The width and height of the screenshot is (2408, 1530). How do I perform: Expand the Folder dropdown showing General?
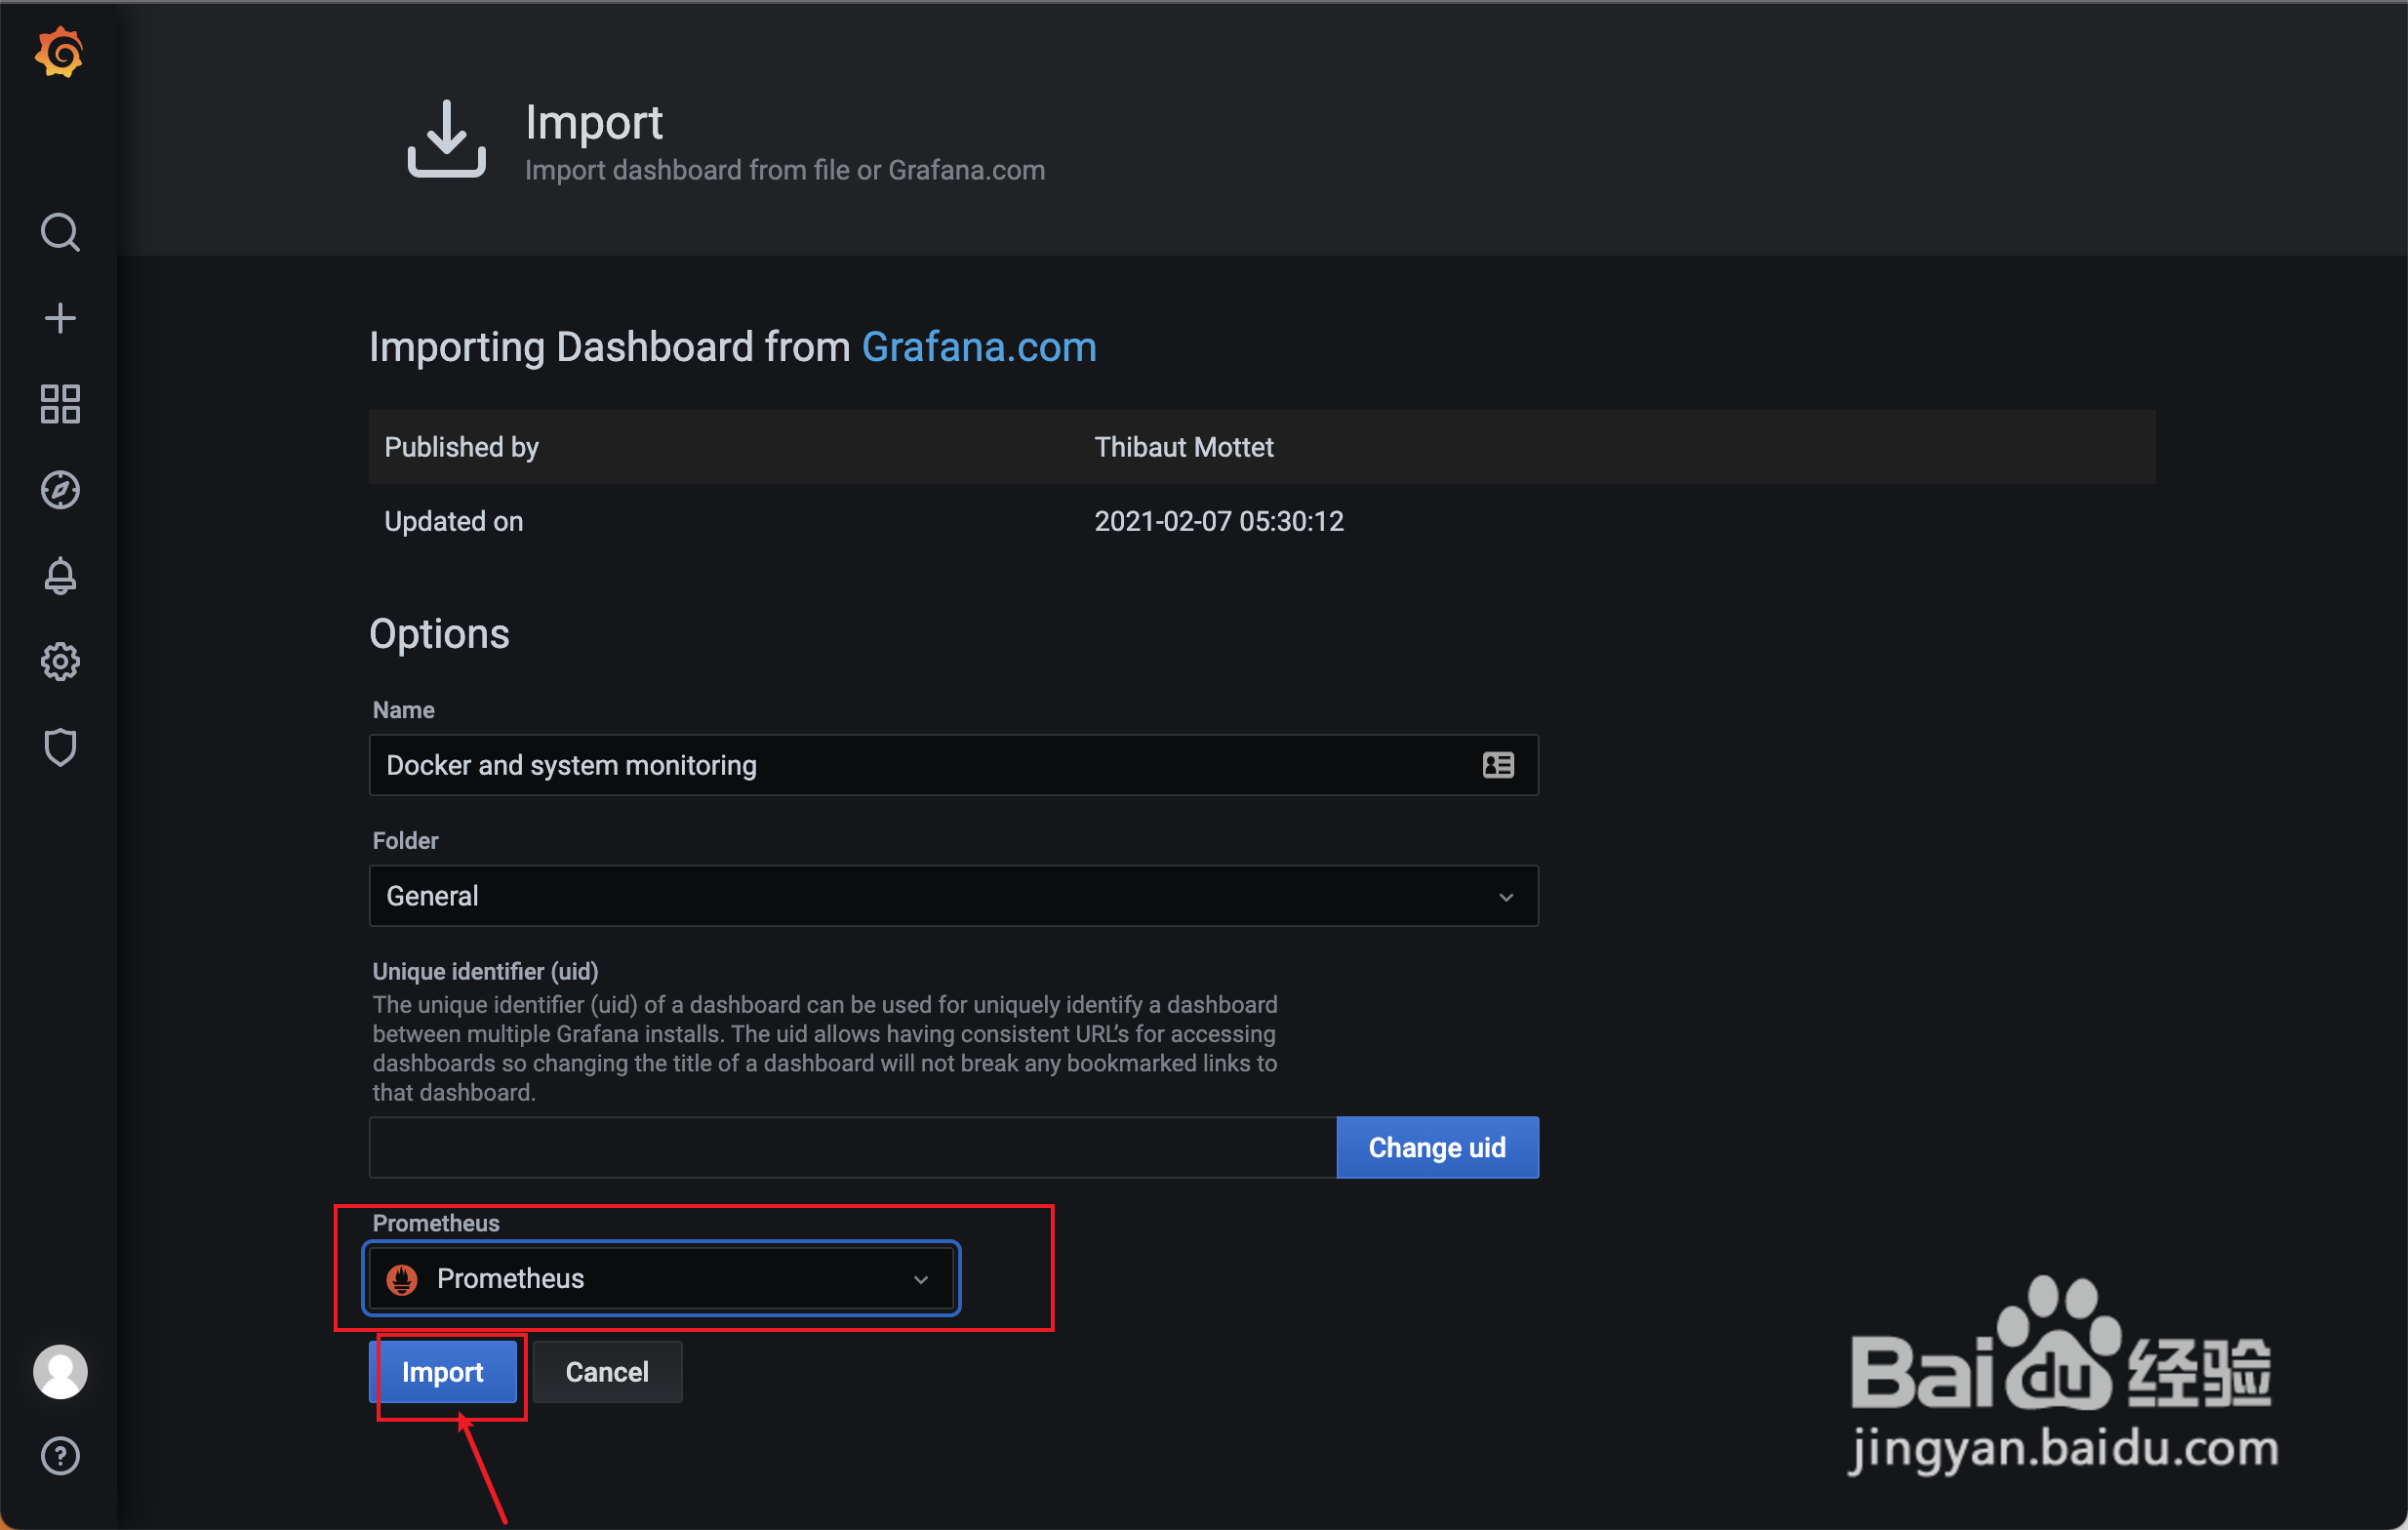point(953,896)
